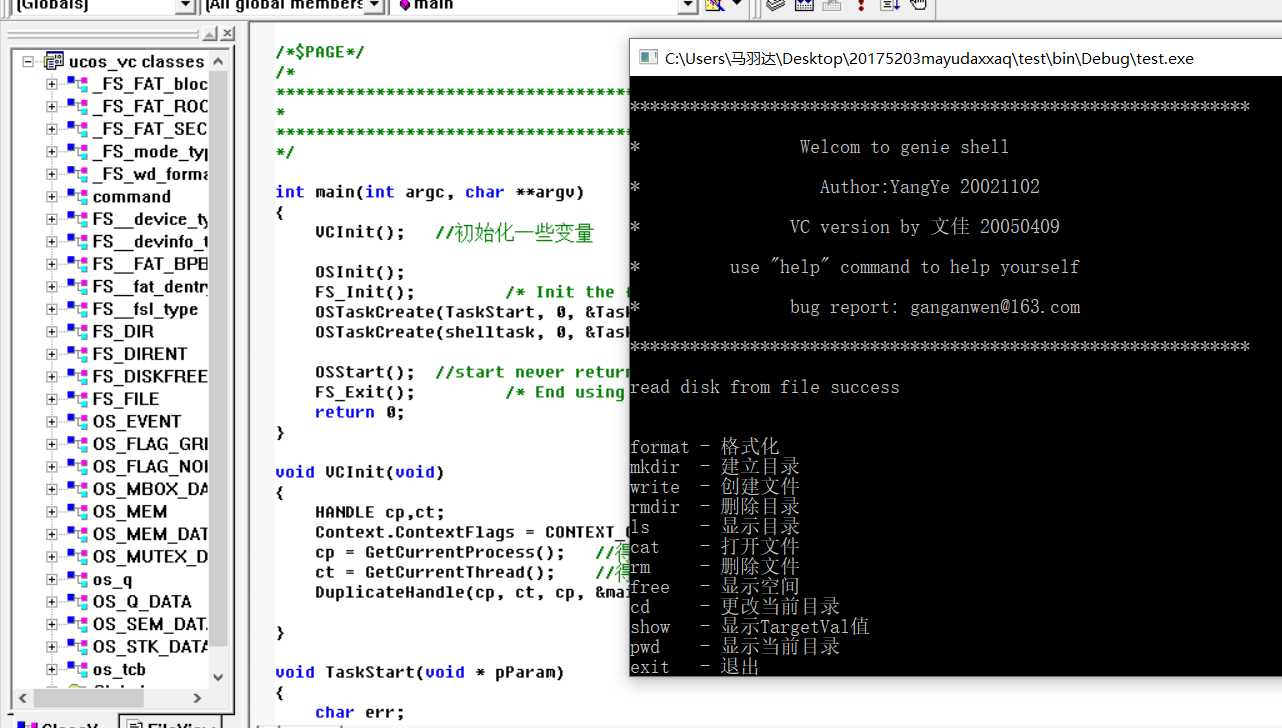Click the 'VCInit();' call in main
The height and width of the screenshot is (728, 1282).
[360, 232]
